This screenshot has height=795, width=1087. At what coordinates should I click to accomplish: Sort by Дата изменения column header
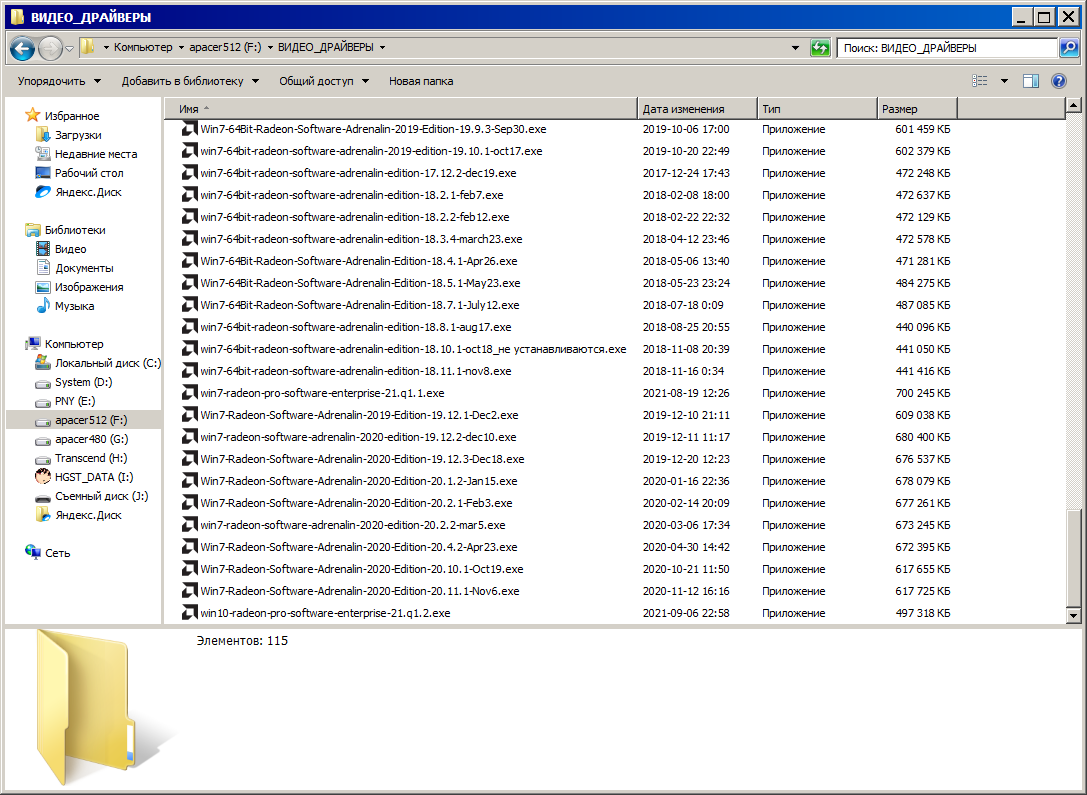tap(697, 109)
